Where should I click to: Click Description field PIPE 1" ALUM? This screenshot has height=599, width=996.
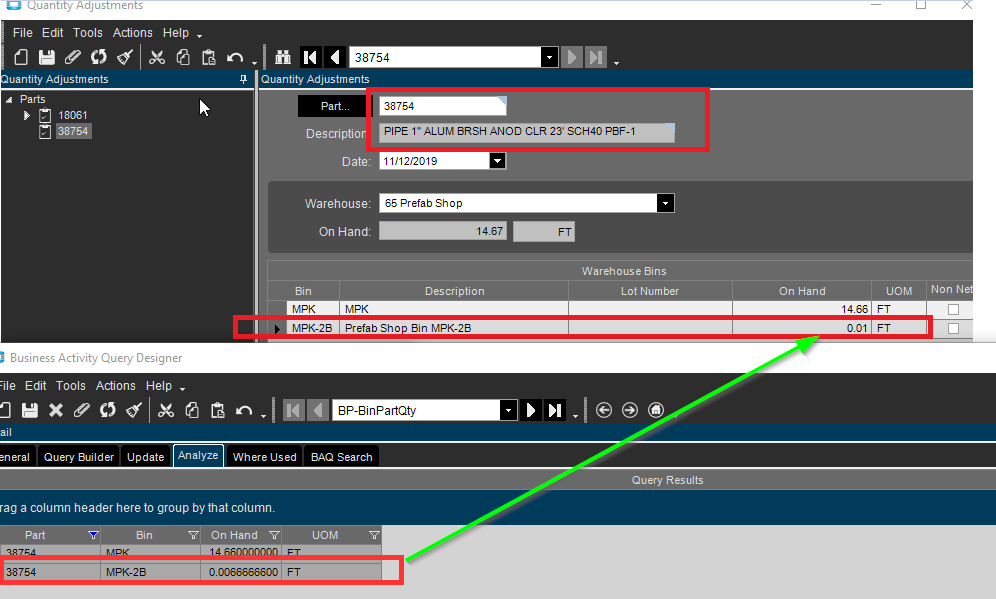pyautogui.click(x=527, y=132)
